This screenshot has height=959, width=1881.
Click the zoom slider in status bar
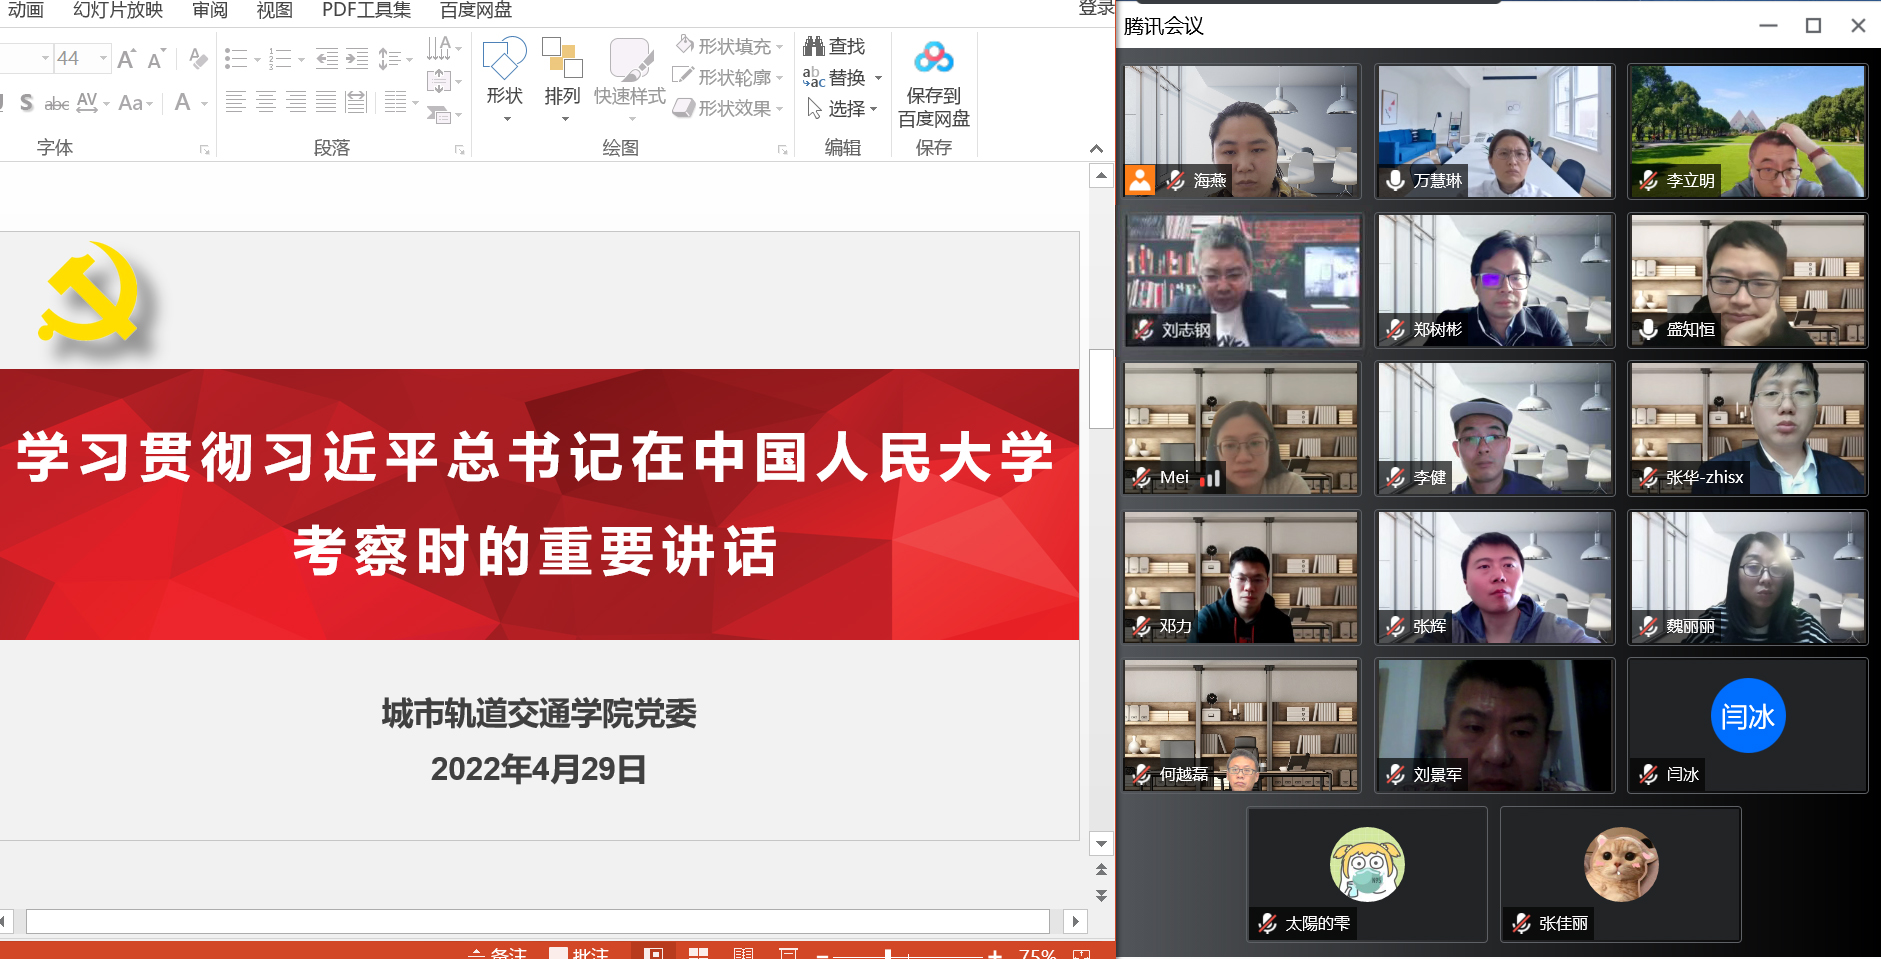(x=888, y=955)
